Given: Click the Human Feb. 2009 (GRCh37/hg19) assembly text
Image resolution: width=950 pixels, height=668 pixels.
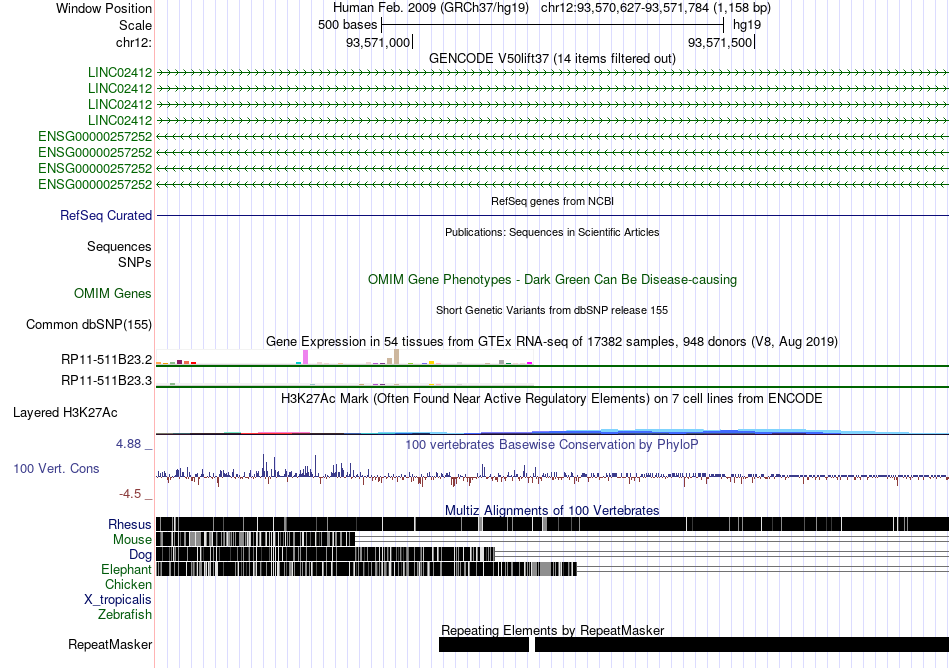Looking at the screenshot, I should point(431,8).
